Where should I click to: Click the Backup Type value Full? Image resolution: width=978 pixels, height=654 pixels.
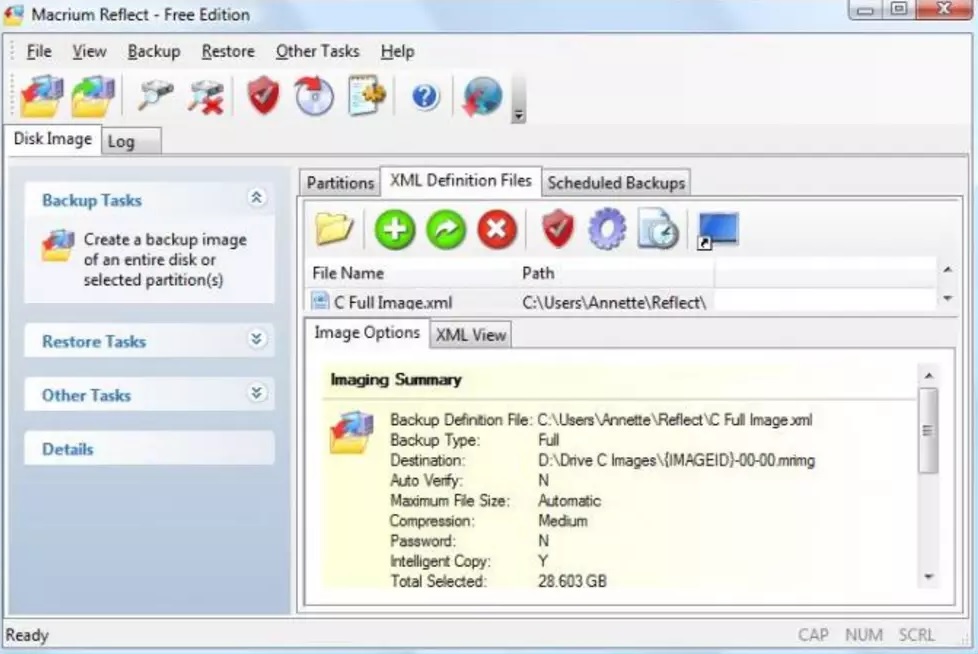coord(548,440)
